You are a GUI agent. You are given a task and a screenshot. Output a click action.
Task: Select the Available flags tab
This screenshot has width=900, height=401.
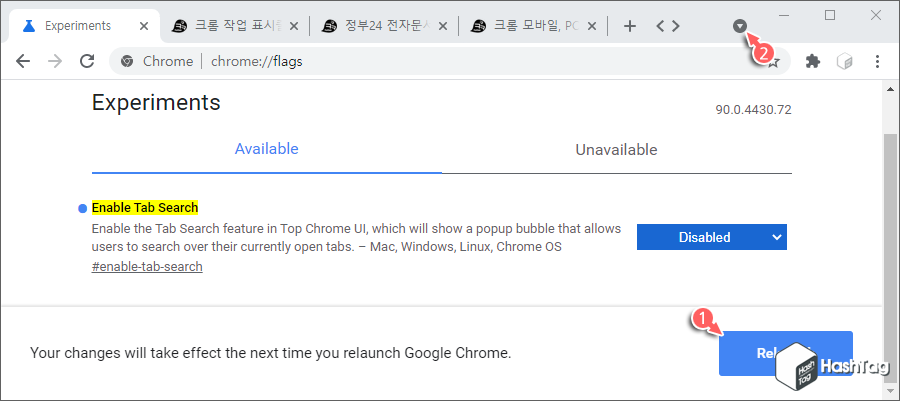point(266,149)
